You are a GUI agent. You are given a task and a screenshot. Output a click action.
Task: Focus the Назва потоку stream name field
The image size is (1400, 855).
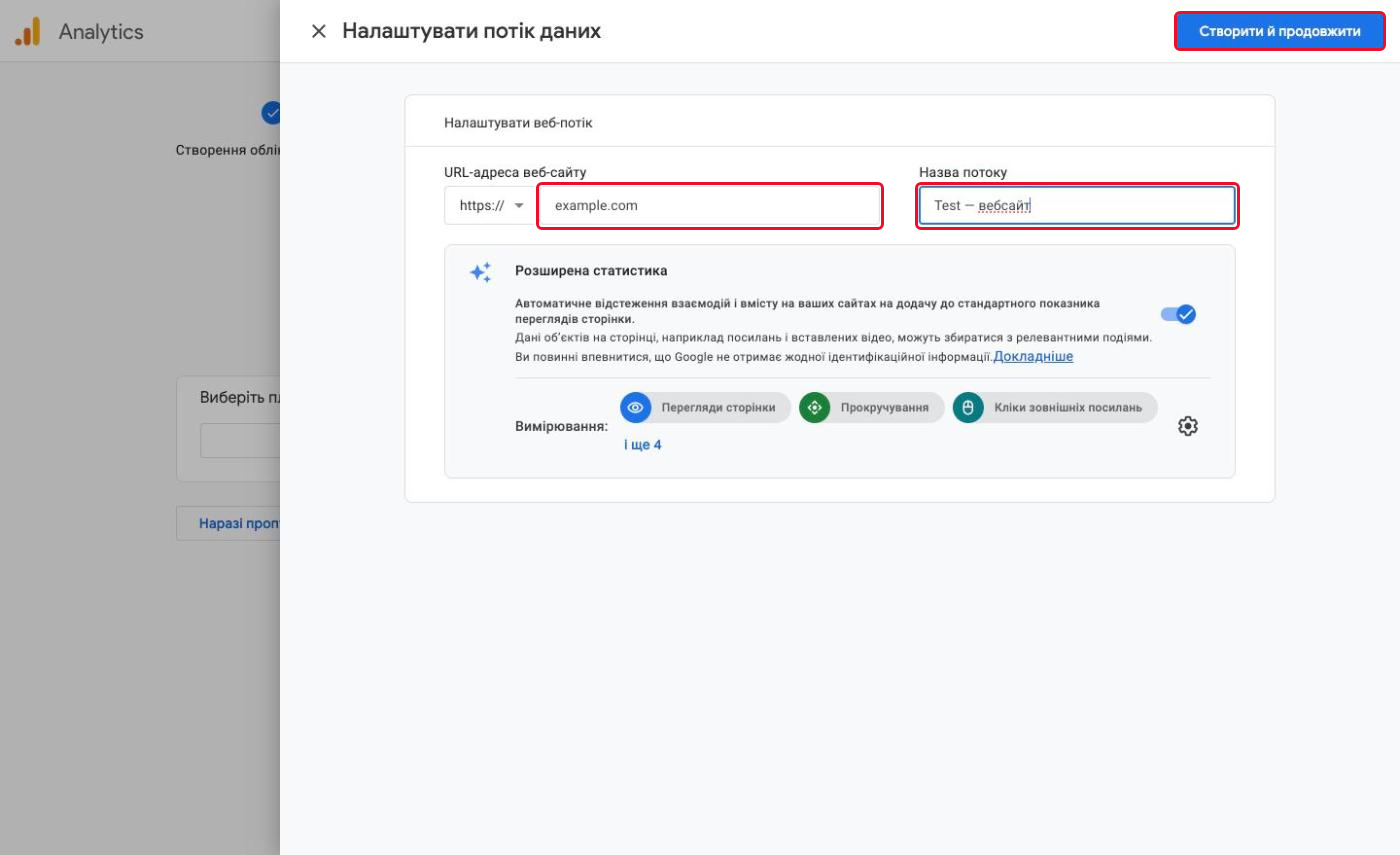tap(1077, 205)
